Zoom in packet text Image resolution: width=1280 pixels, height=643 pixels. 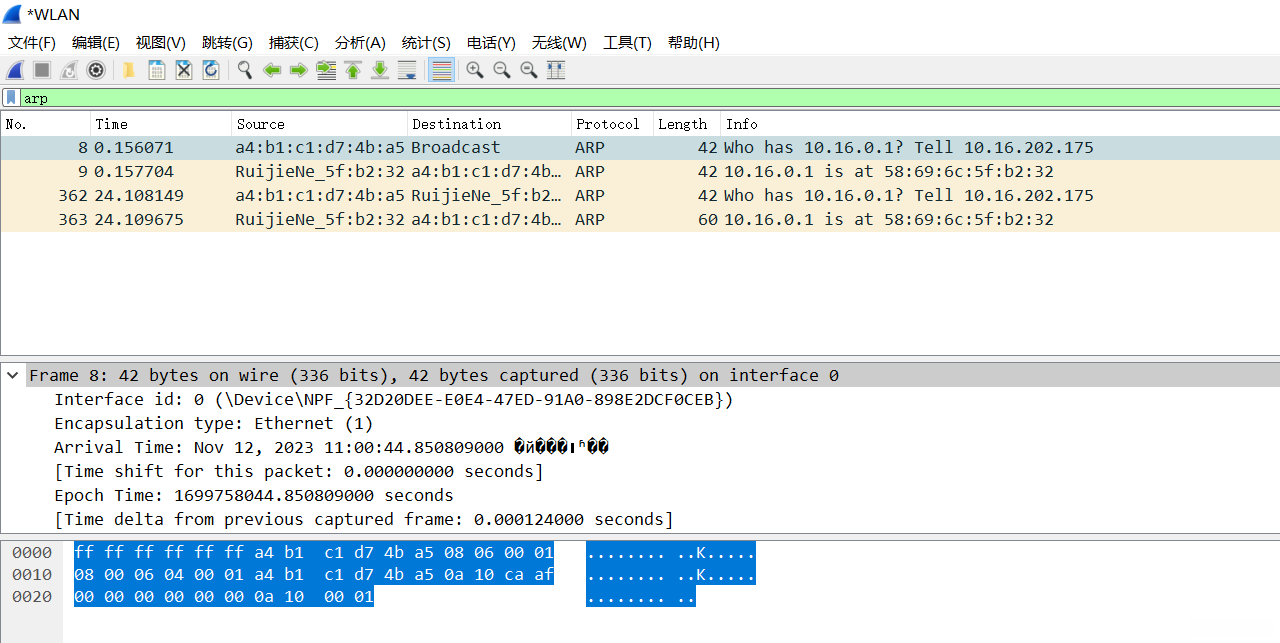(475, 70)
